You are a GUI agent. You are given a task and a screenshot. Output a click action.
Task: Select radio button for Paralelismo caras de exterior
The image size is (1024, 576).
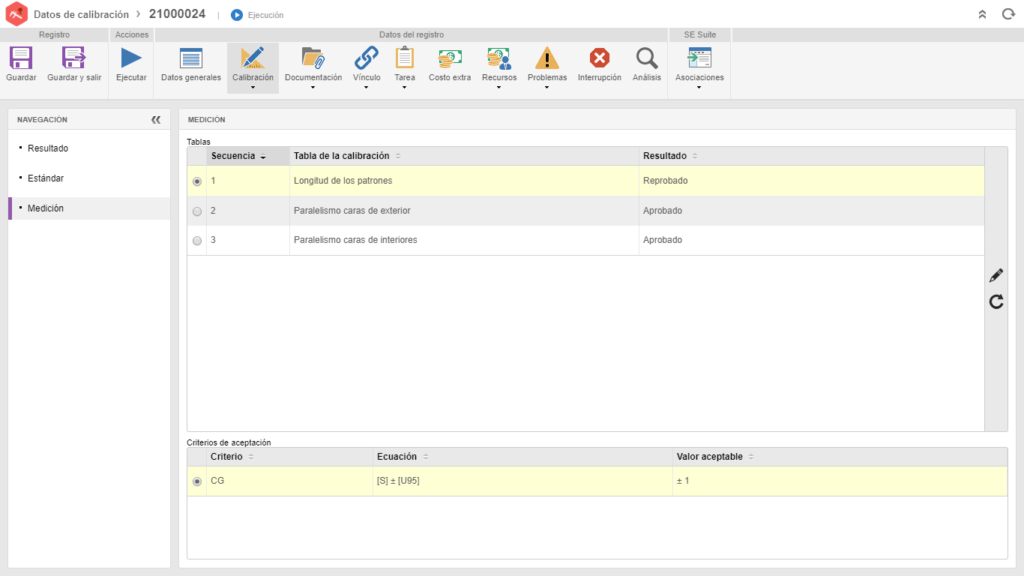[x=197, y=211]
